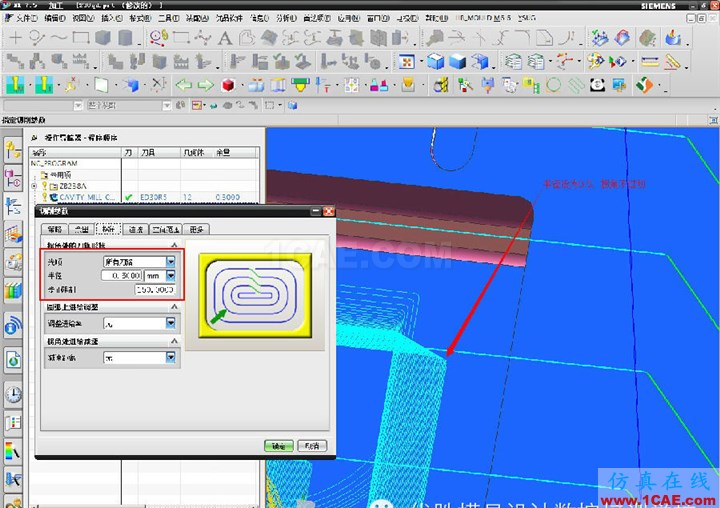Viewport: 720px width, 508px height.
Task: Click the yellow toolpath preview image
Action: tap(255, 295)
